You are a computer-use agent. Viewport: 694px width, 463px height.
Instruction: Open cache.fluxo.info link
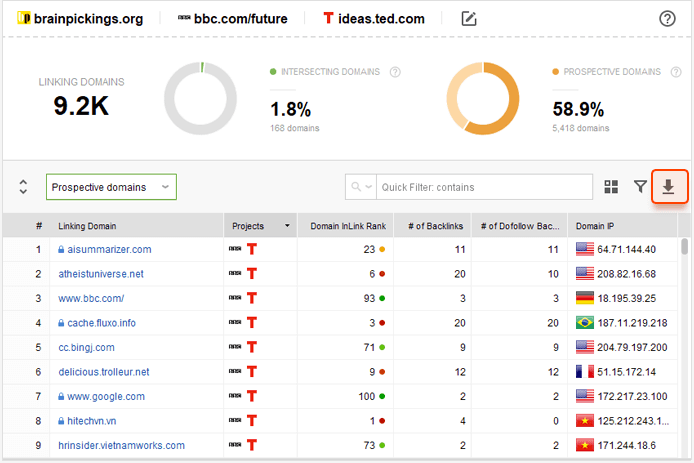(101, 323)
